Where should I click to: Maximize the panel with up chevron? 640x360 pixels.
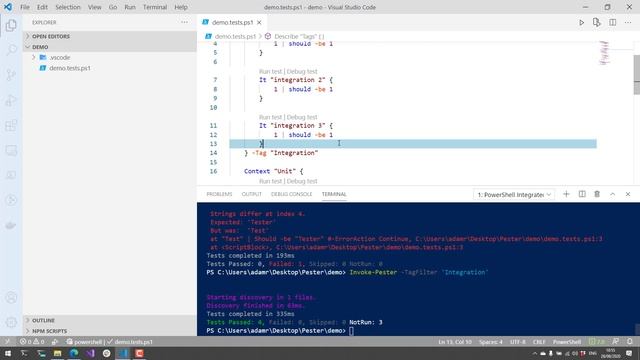[x=613, y=194]
